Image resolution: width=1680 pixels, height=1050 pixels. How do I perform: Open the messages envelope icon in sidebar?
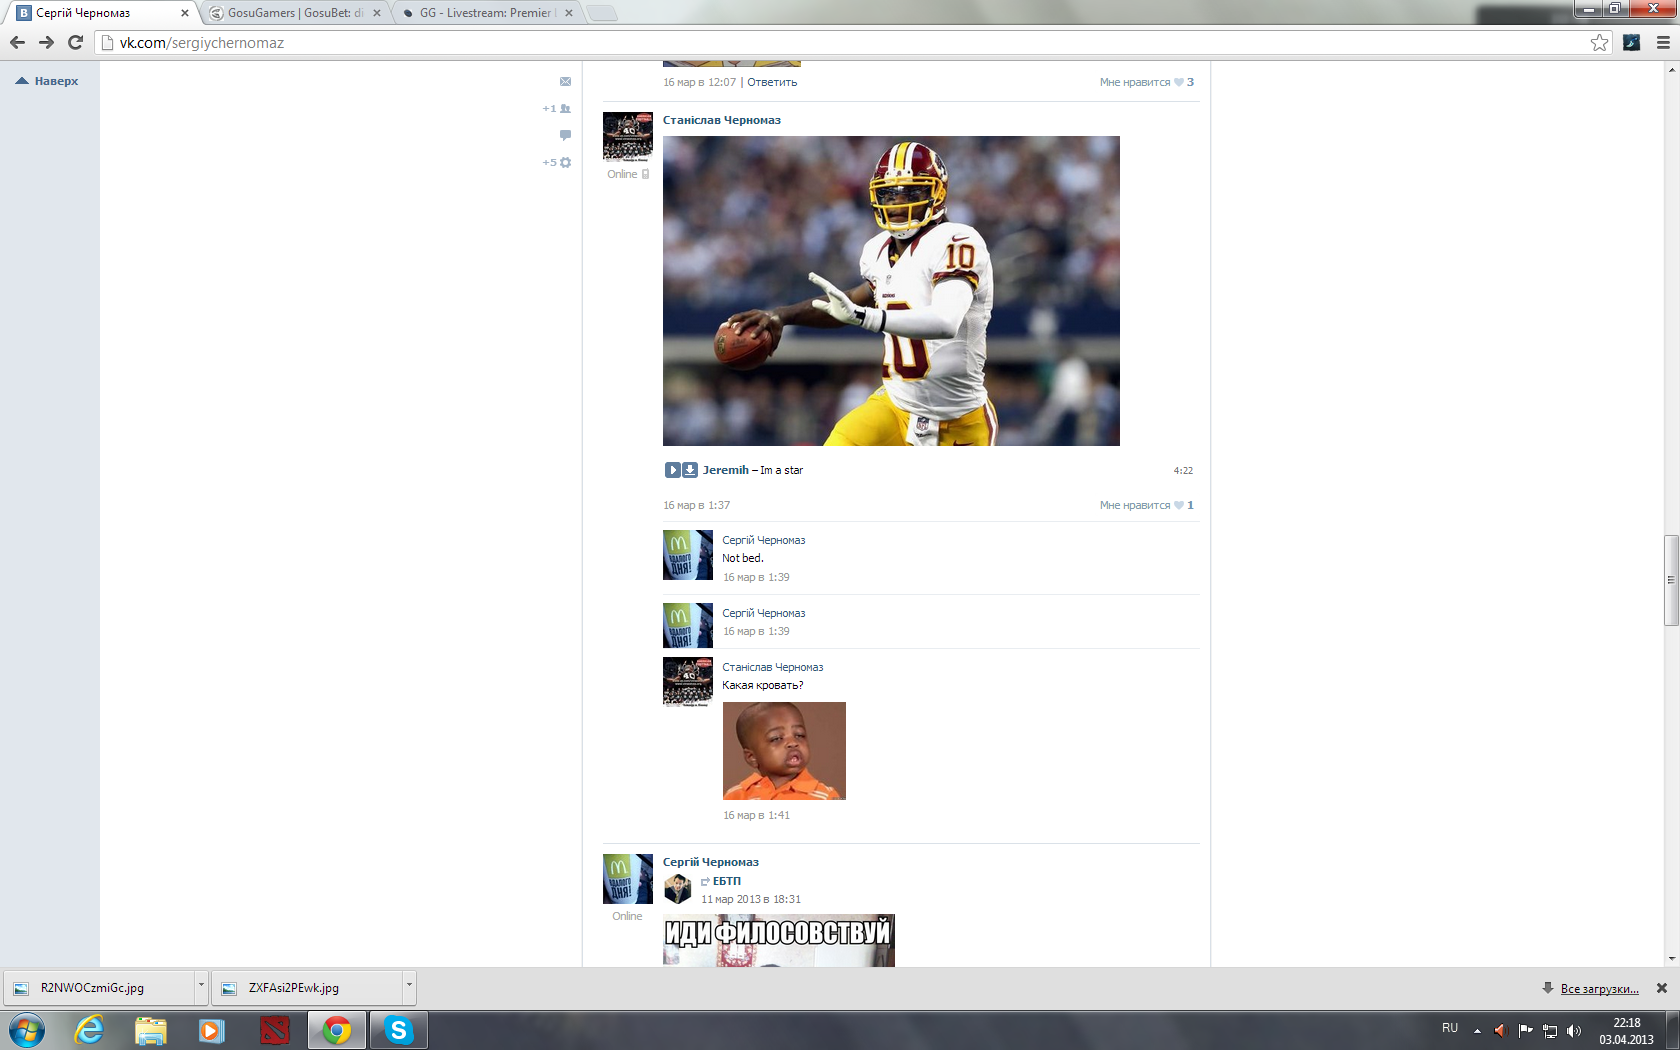pyautogui.click(x=565, y=81)
